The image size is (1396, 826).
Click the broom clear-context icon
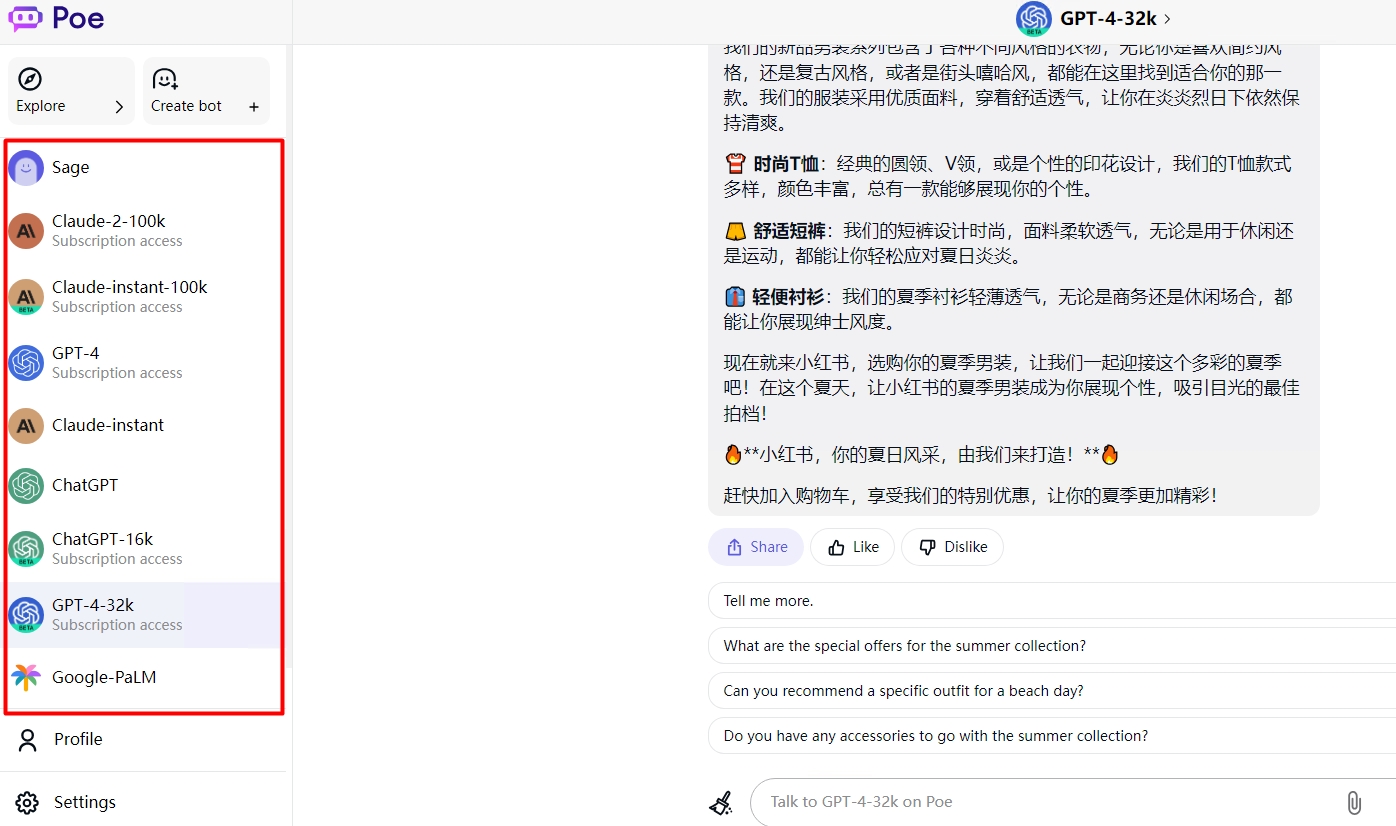click(x=721, y=802)
